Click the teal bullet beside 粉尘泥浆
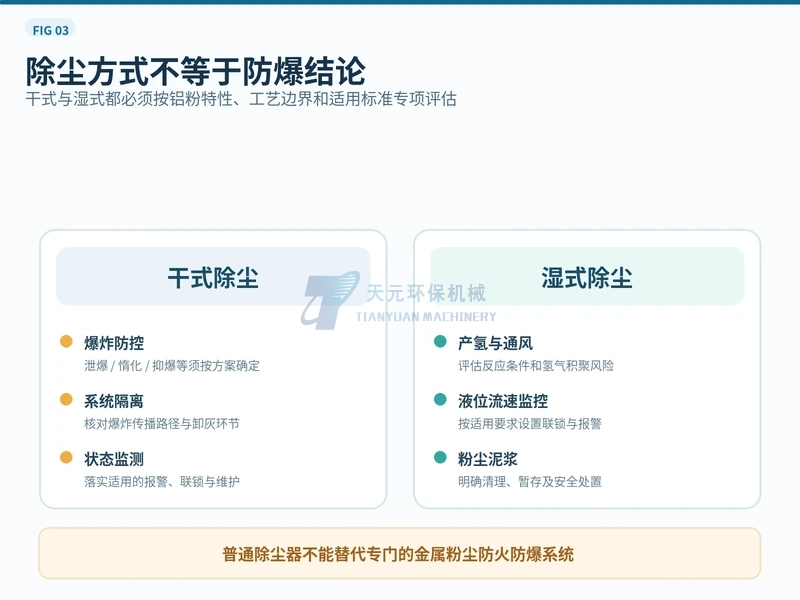 coord(440,457)
